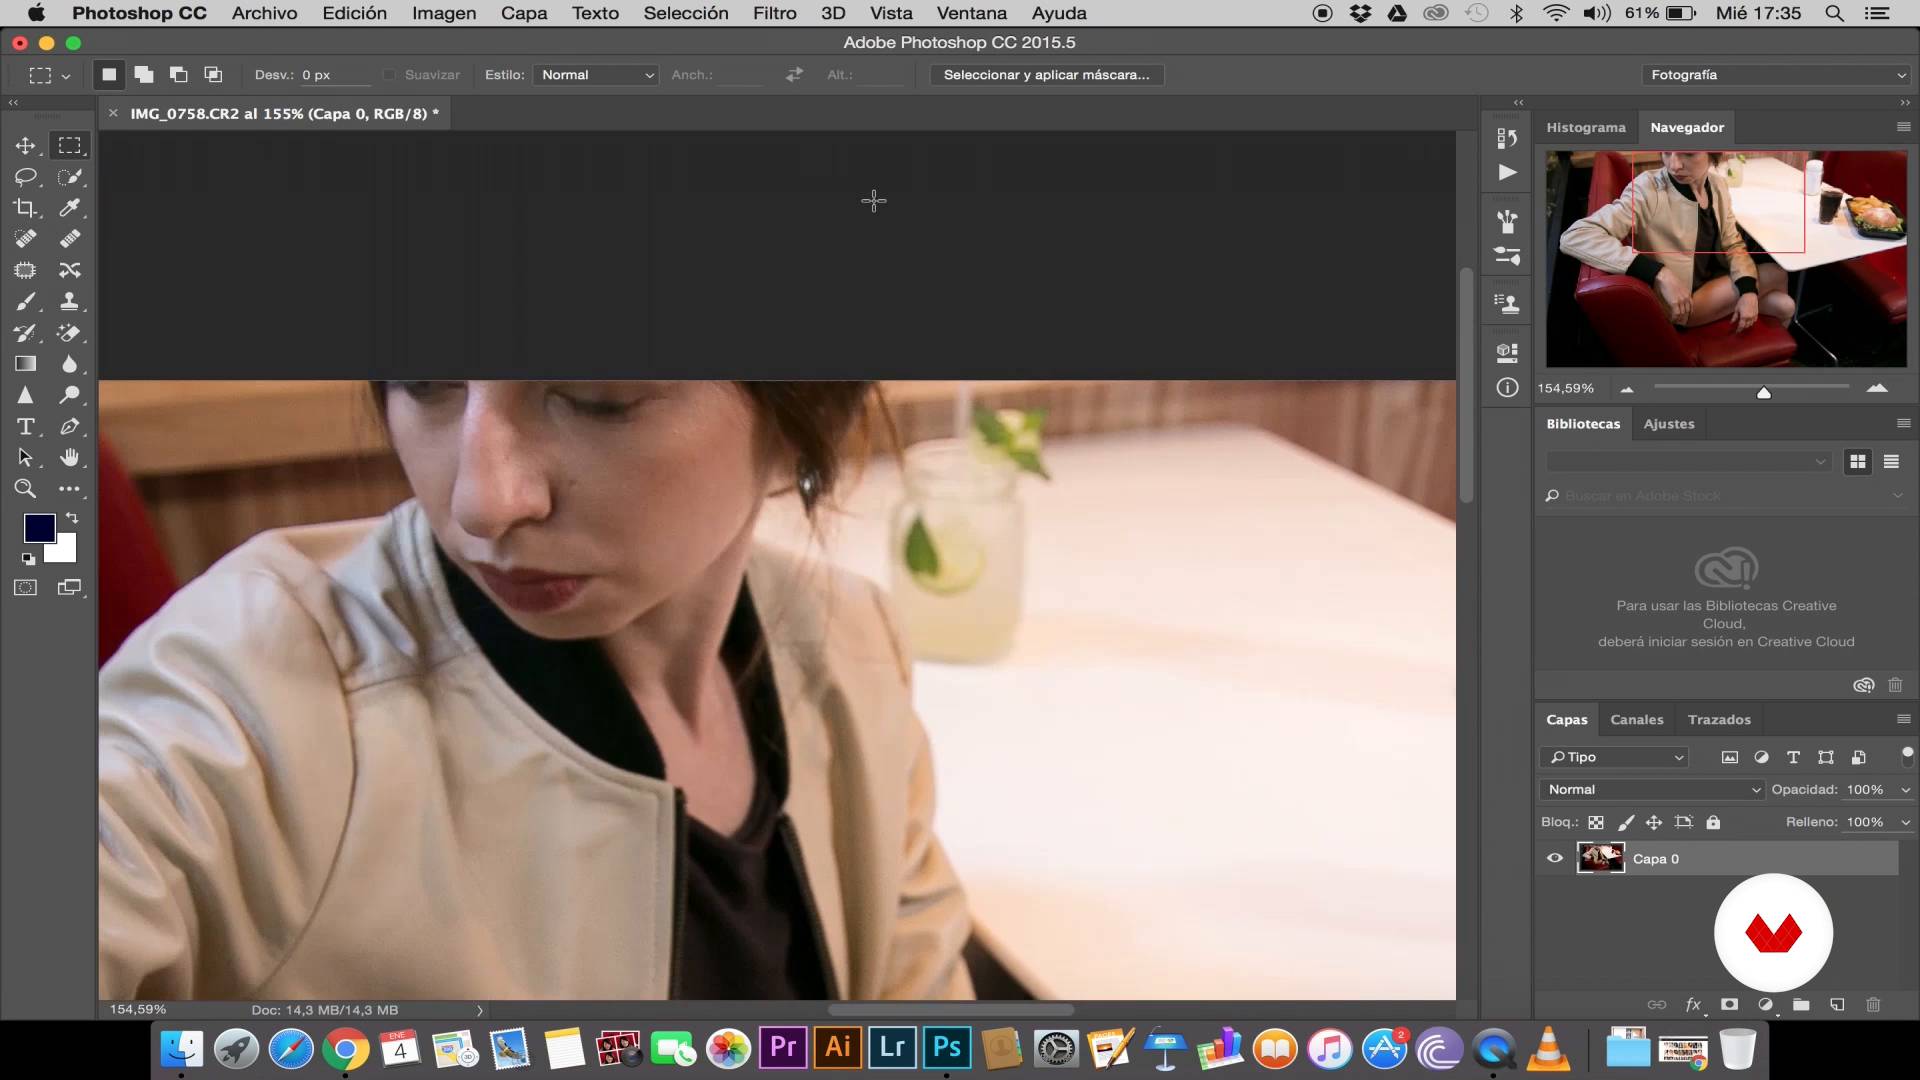Switch Bibliotecas to list view
The height and width of the screenshot is (1080, 1920).
click(1891, 461)
